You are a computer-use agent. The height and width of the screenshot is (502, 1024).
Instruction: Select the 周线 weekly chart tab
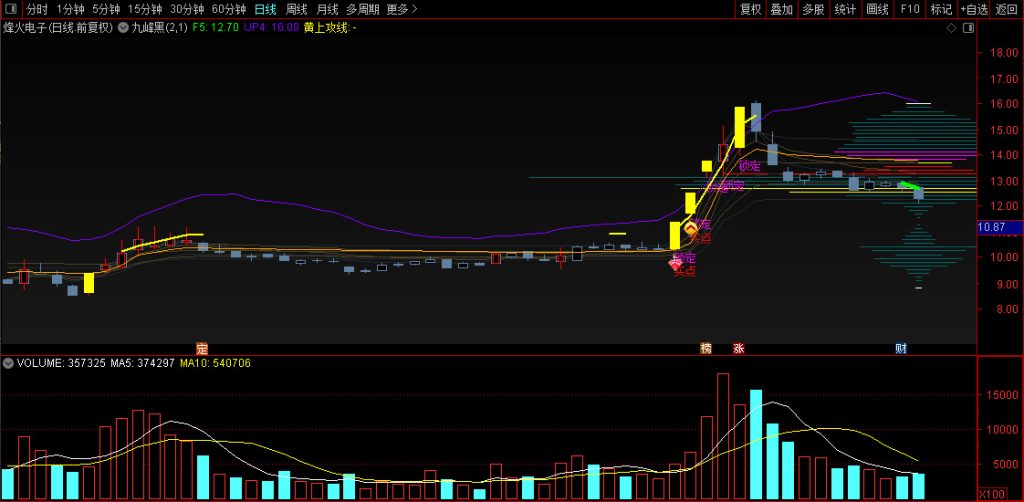297,10
